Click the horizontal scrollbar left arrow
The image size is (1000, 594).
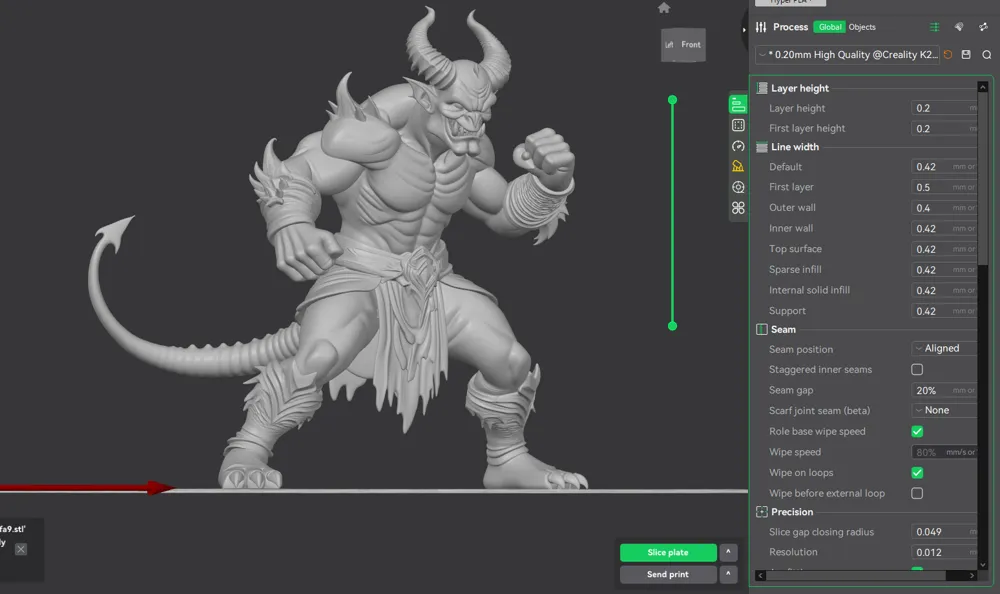click(x=760, y=575)
